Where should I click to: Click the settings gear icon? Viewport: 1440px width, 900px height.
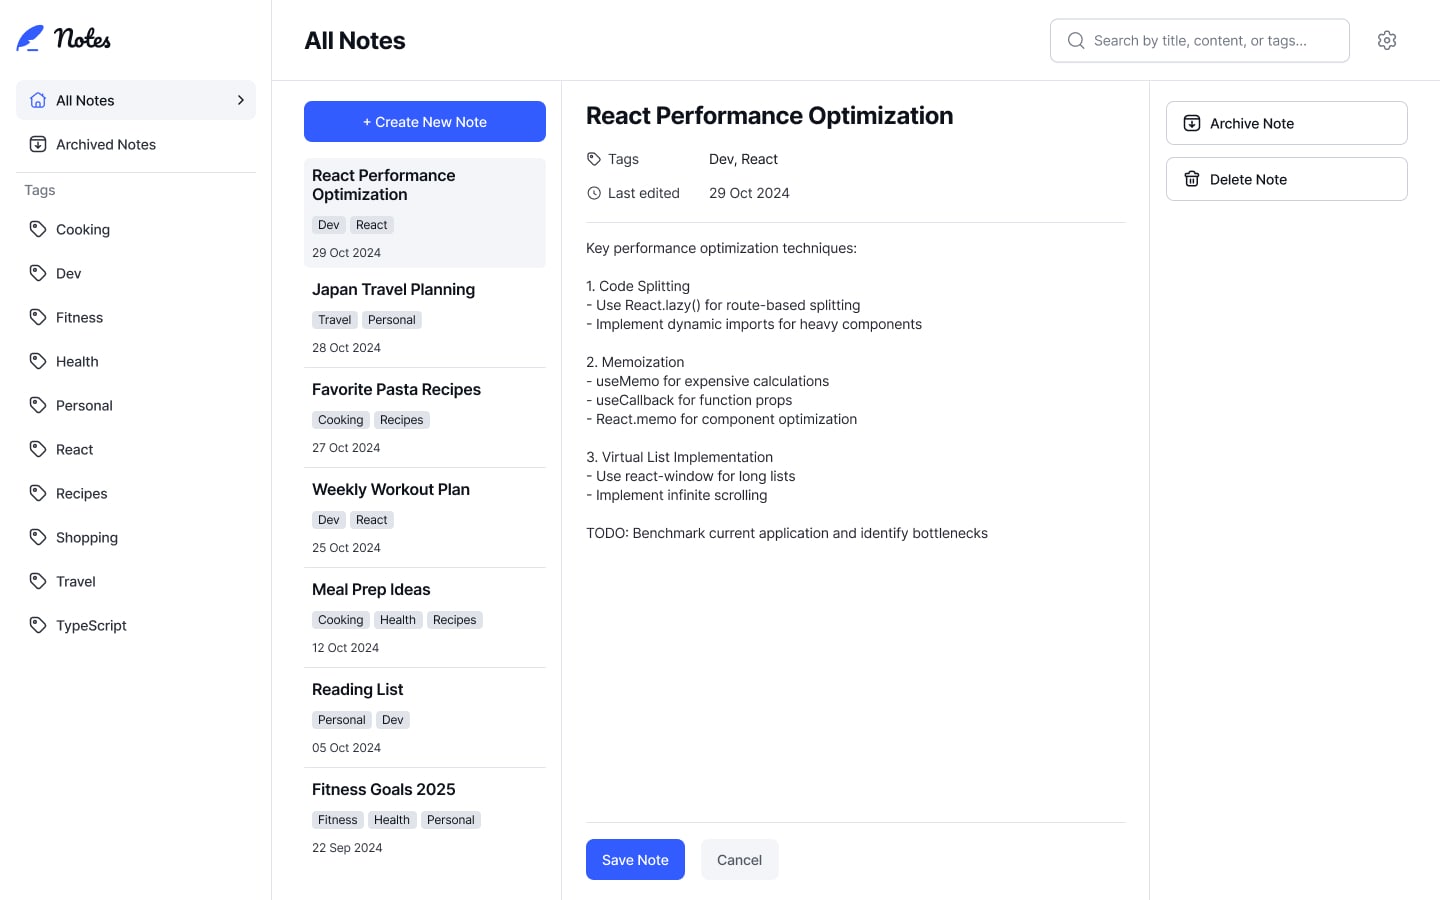click(1387, 40)
